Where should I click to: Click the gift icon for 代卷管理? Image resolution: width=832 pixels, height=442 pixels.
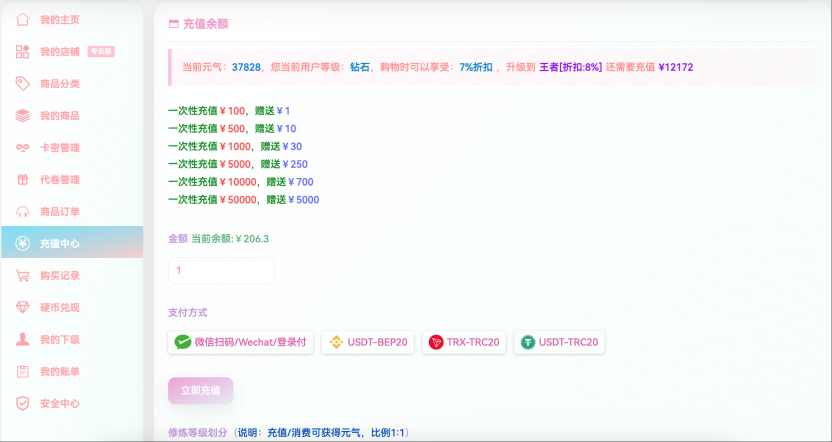(x=22, y=179)
